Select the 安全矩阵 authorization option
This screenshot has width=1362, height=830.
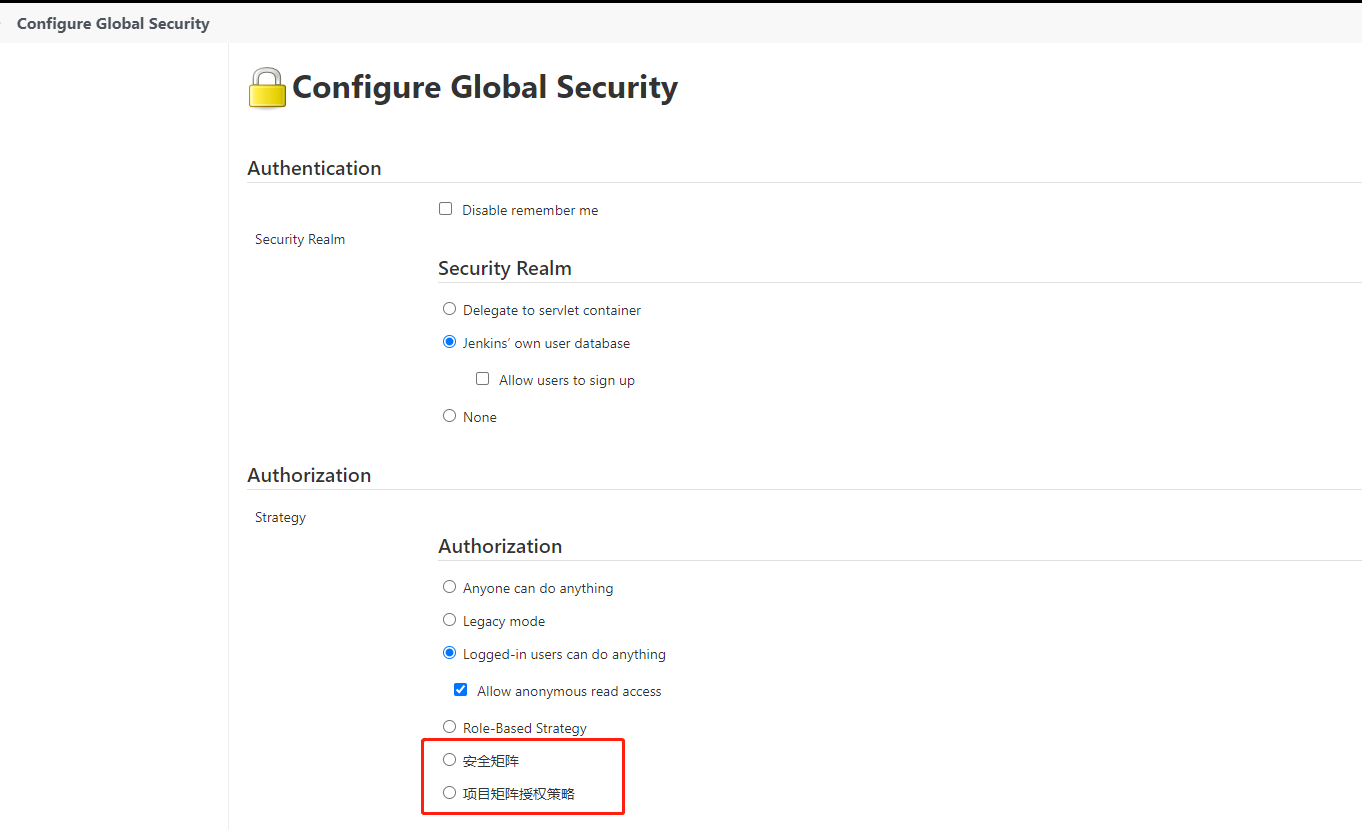click(449, 759)
